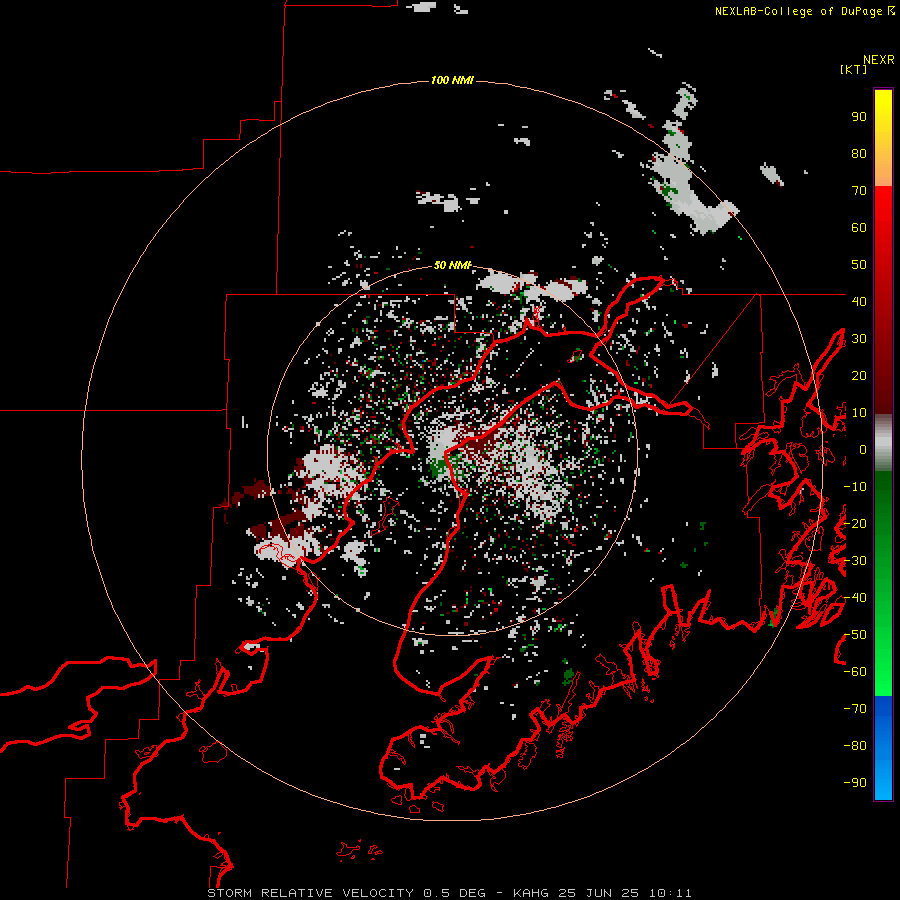The image size is (900, 900).
Task: Click the gray zero-velocity segment of color bar
Action: (883, 443)
